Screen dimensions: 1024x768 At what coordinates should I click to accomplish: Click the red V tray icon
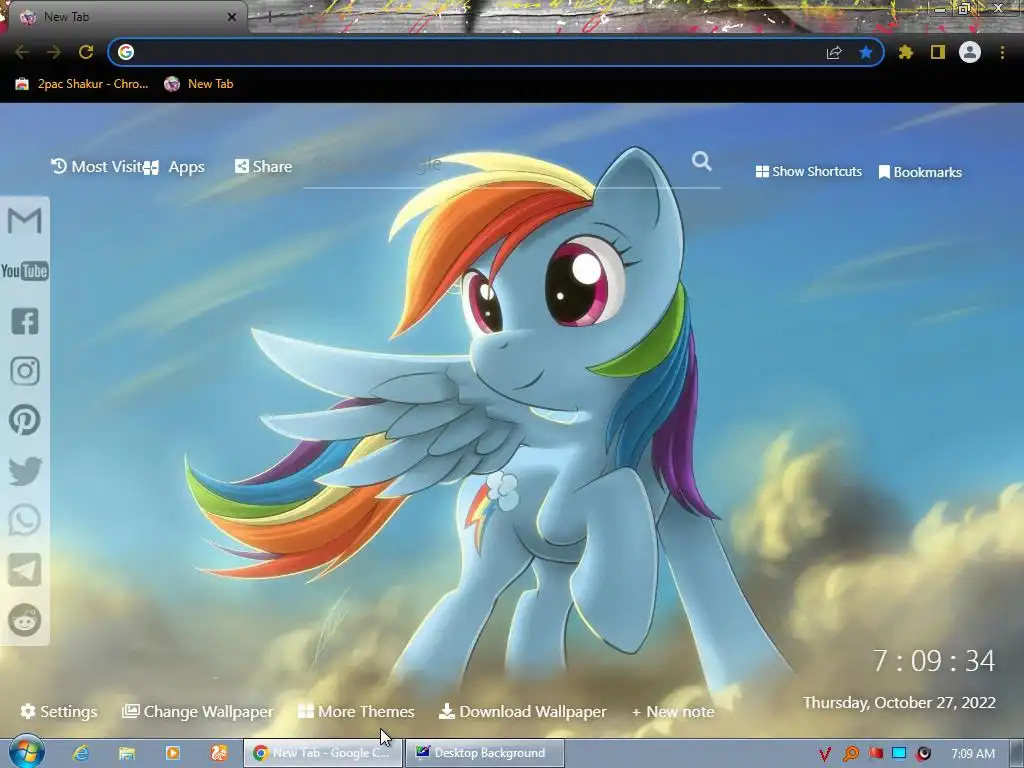[x=825, y=754]
